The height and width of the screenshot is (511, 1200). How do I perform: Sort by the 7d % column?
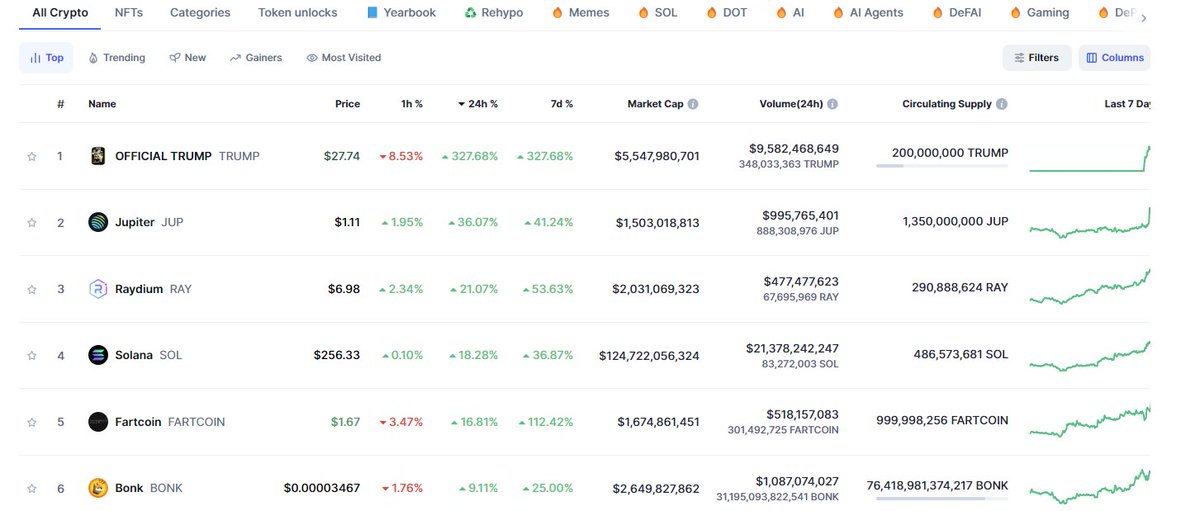[562, 104]
